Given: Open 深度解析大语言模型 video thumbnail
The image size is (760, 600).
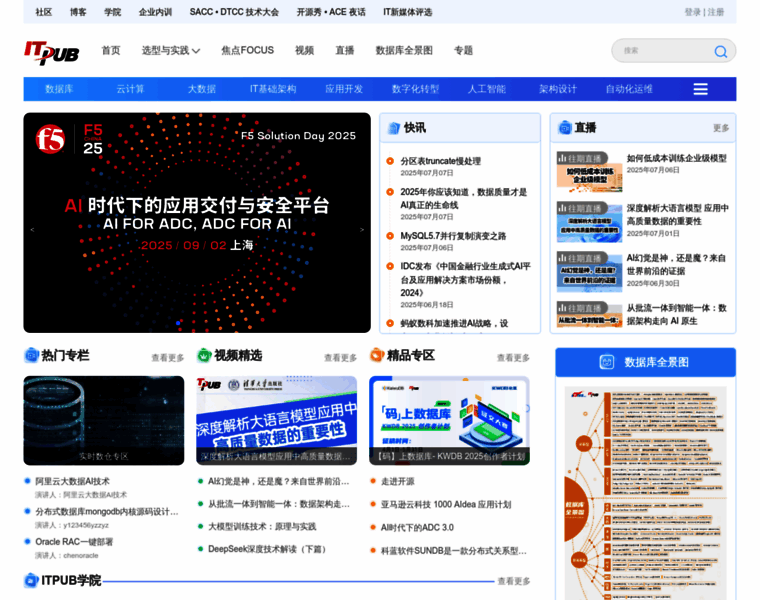Looking at the screenshot, I should (x=276, y=420).
